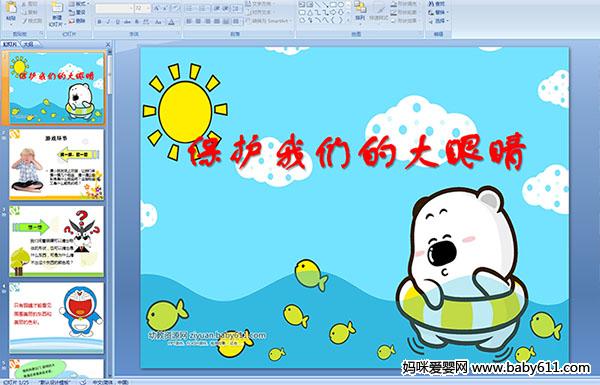Image resolution: width=600 pixels, height=385 pixels.
Task: Switch to the Outline pane tab
Action: 28,44
